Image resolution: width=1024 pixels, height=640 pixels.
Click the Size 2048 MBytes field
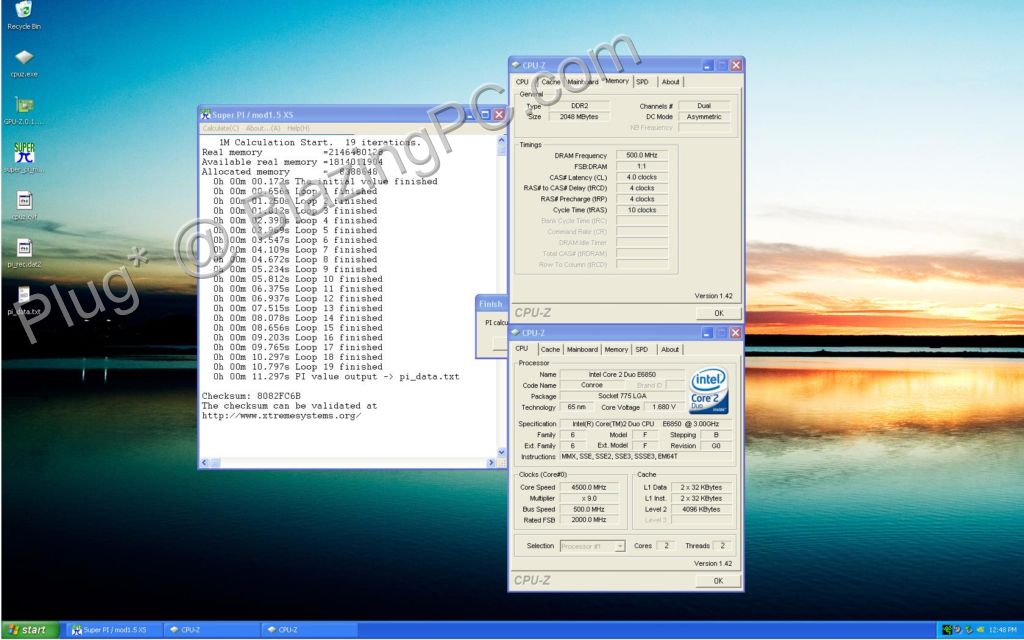click(x=579, y=116)
